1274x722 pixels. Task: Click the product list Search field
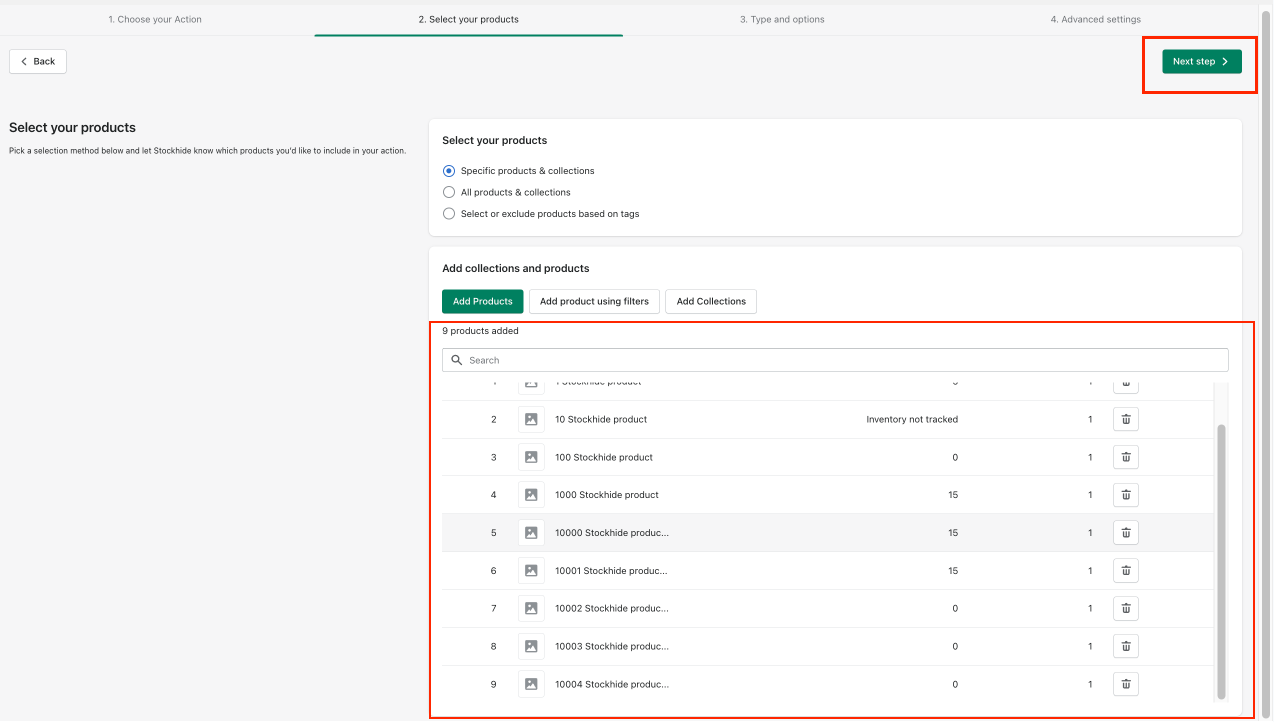click(840, 360)
